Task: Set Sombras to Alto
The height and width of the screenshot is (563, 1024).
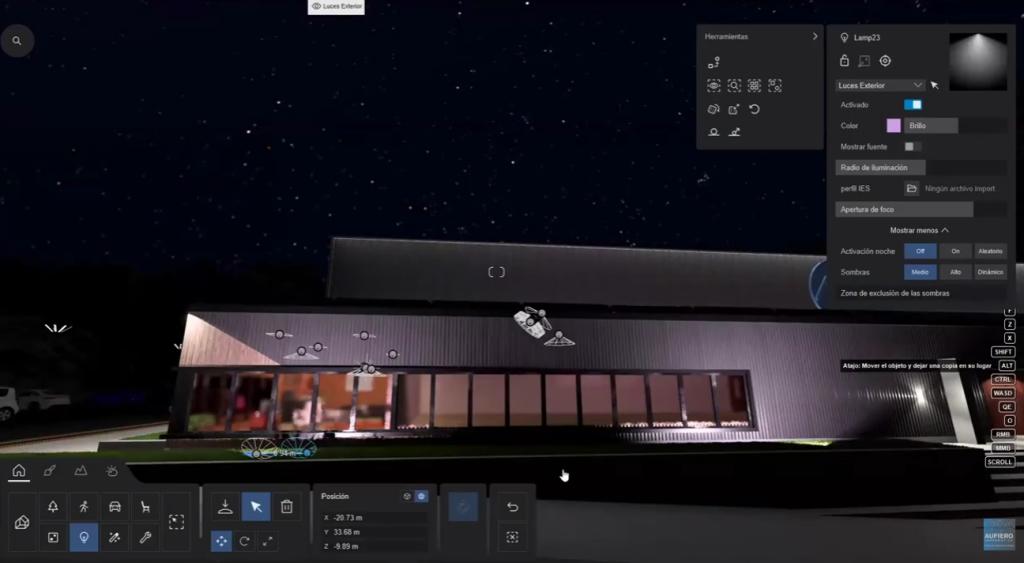Action: point(955,272)
